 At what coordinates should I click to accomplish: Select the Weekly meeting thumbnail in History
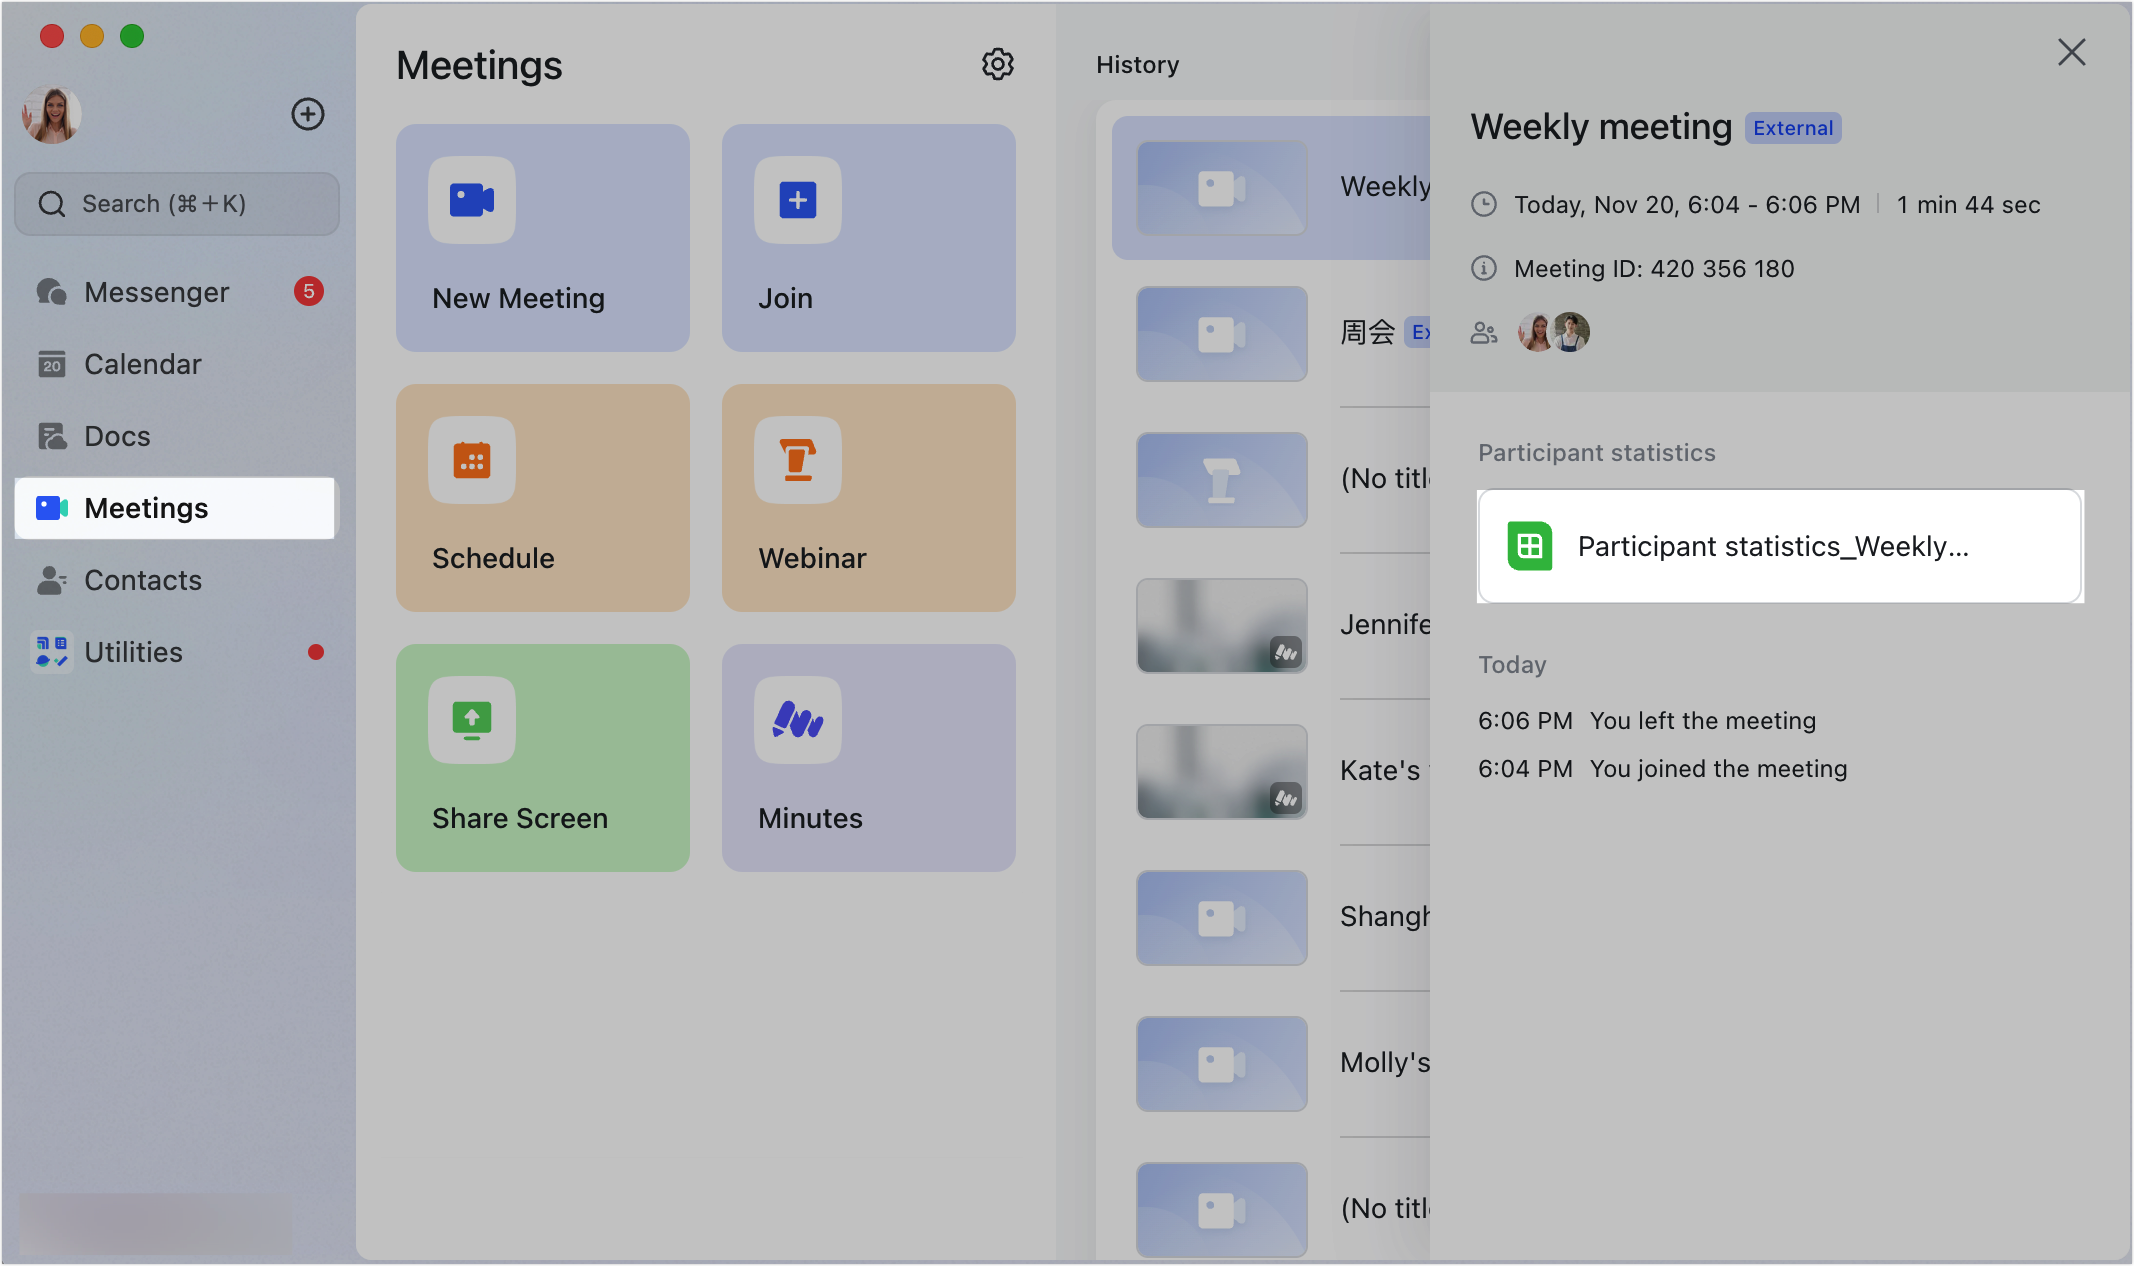pyautogui.click(x=1221, y=188)
